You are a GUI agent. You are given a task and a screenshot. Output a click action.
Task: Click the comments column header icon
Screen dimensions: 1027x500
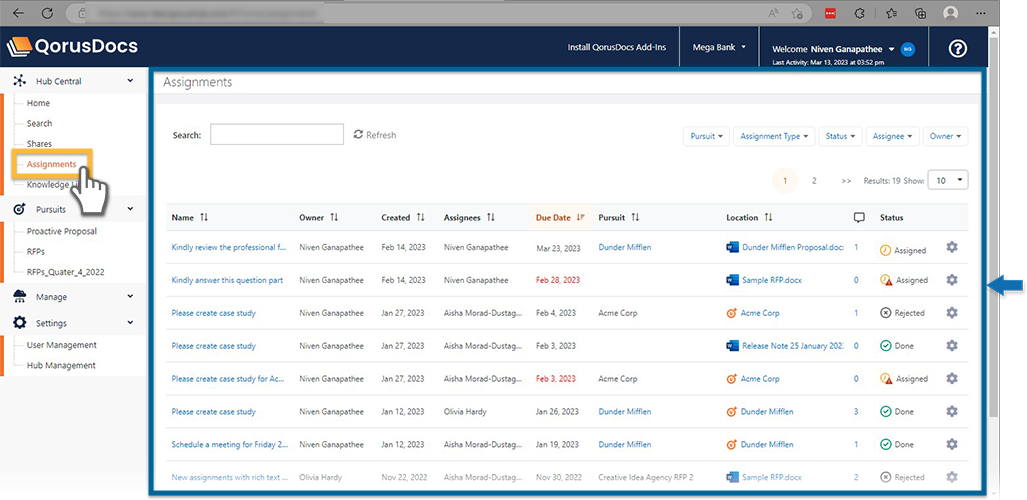coord(859,217)
